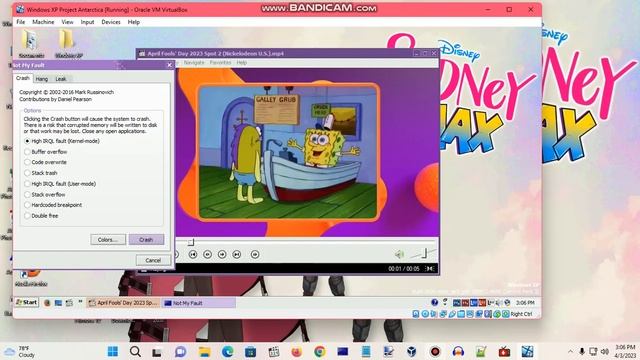Launch Microsoft Edge from the taskbar
The image size is (640, 360).
coord(227,351)
